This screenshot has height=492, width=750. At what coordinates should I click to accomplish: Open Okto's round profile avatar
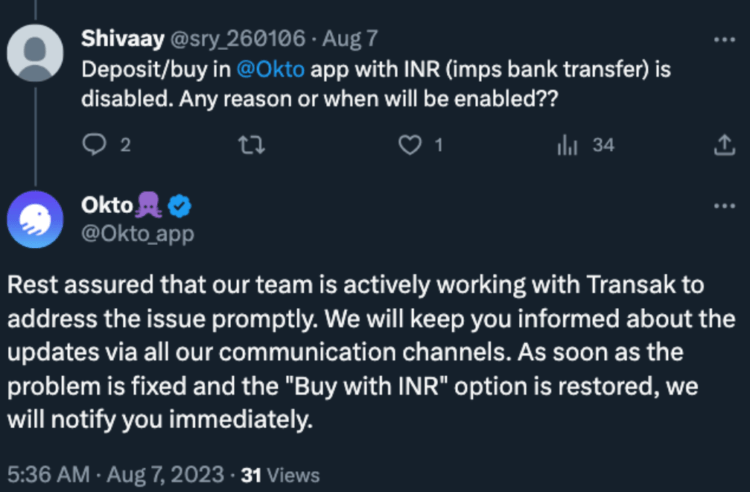[x=35, y=220]
